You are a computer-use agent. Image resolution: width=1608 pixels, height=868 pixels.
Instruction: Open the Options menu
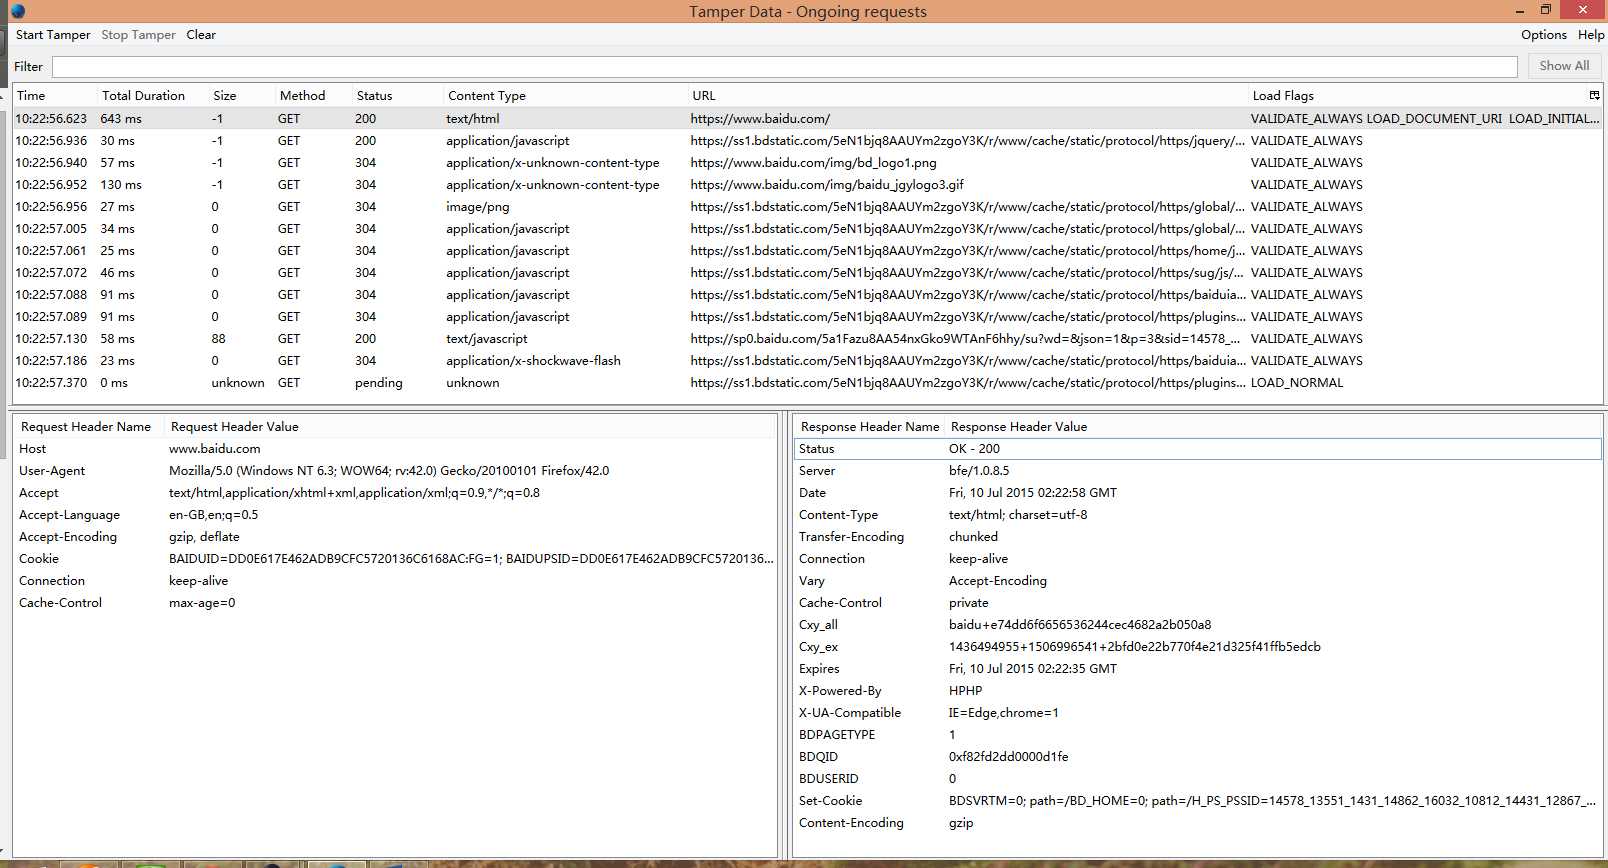(x=1544, y=35)
